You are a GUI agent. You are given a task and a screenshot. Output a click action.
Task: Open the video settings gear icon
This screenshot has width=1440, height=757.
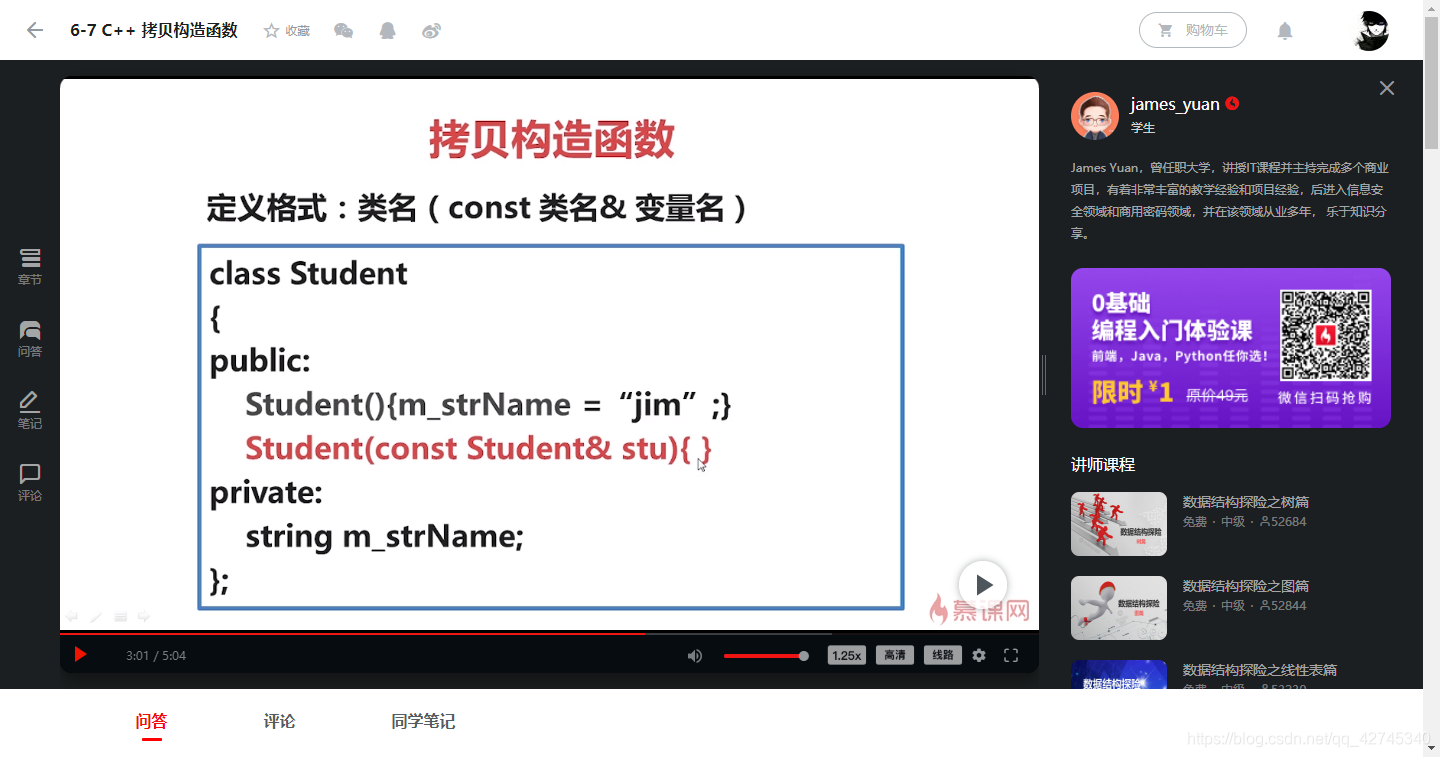point(979,656)
